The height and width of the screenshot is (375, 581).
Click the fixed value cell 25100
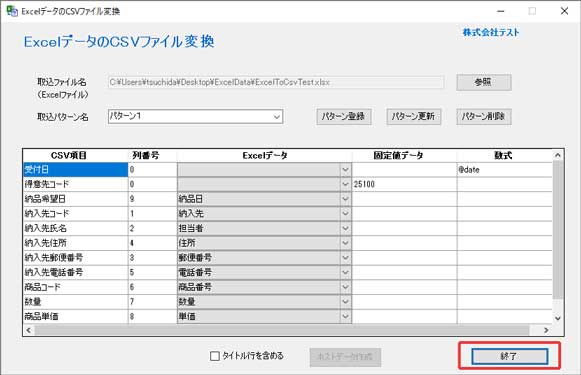pyautogui.click(x=404, y=184)
